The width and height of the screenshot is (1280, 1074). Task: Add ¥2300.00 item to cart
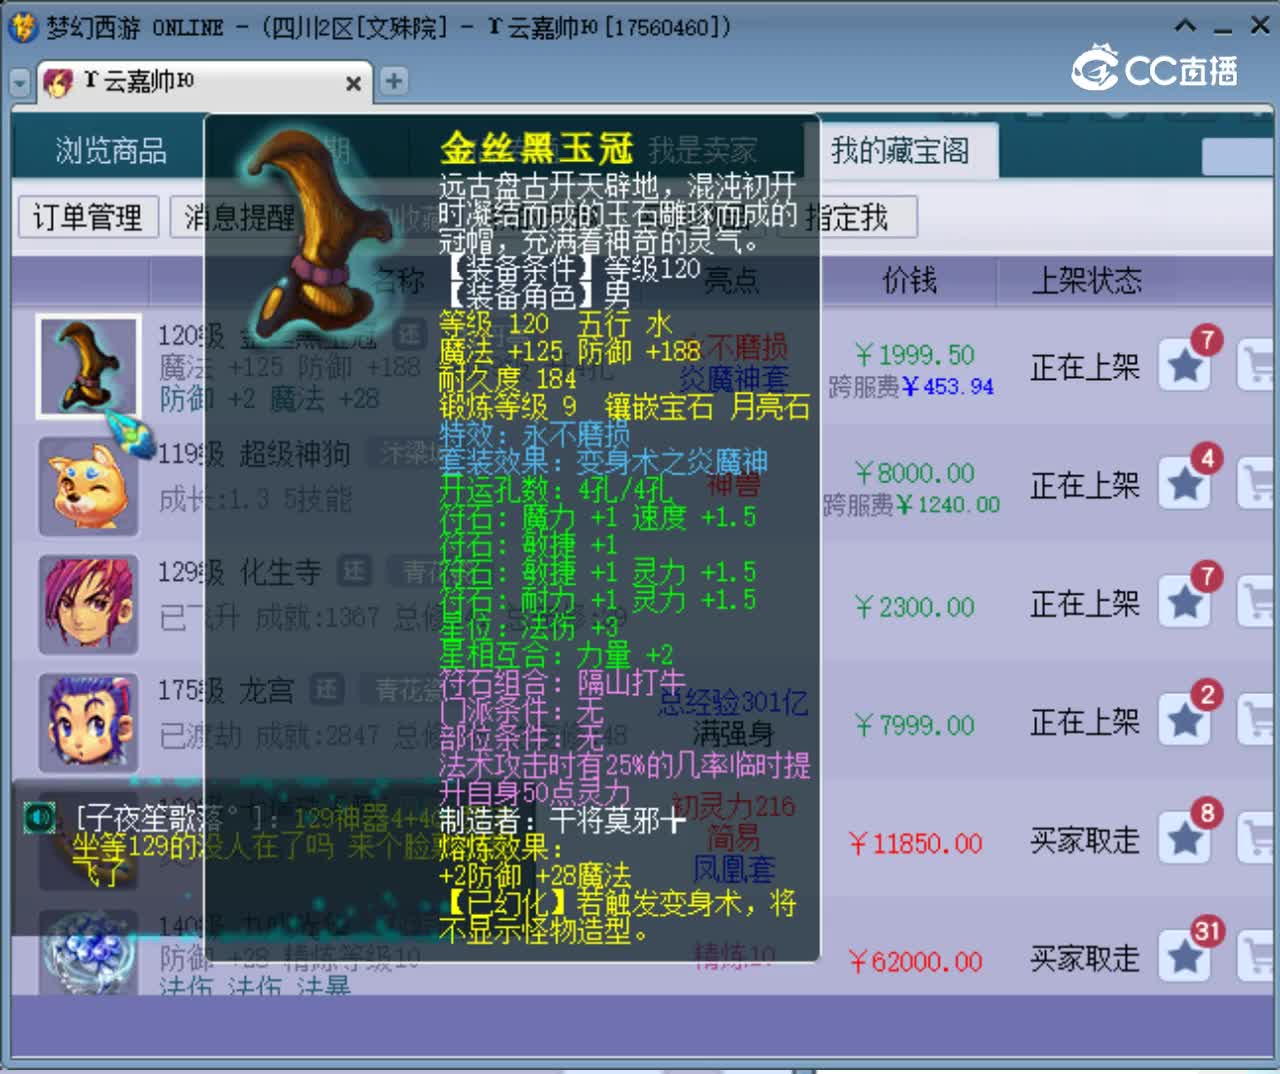click(1256, 602)
